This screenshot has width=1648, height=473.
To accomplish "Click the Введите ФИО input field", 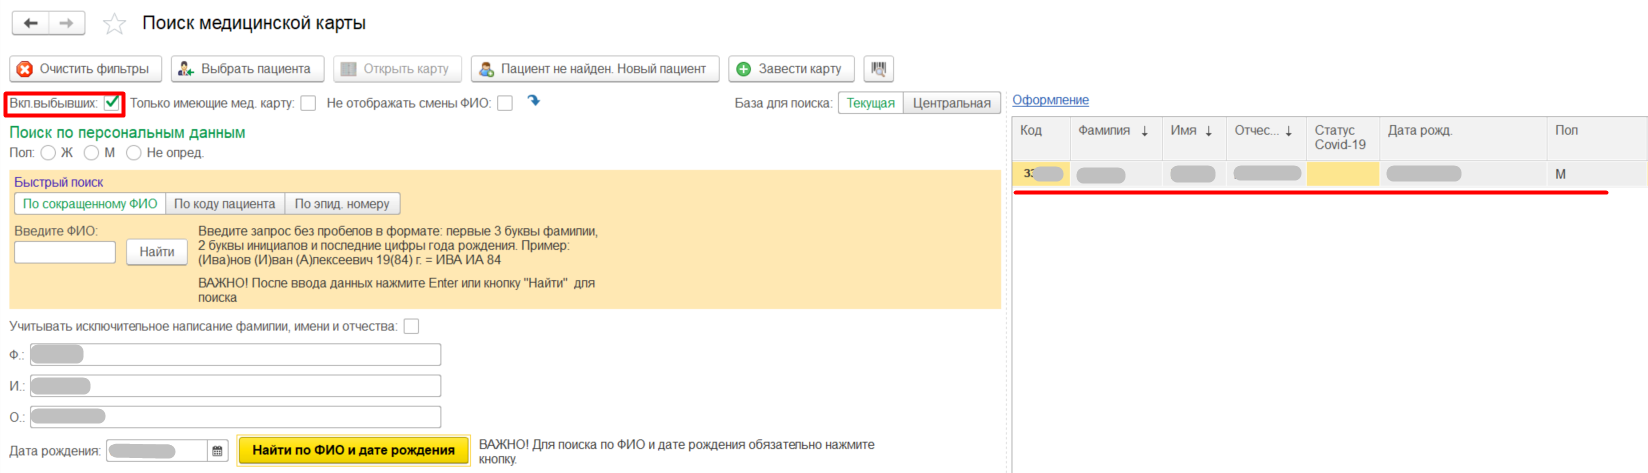I will tap(65, 252).
